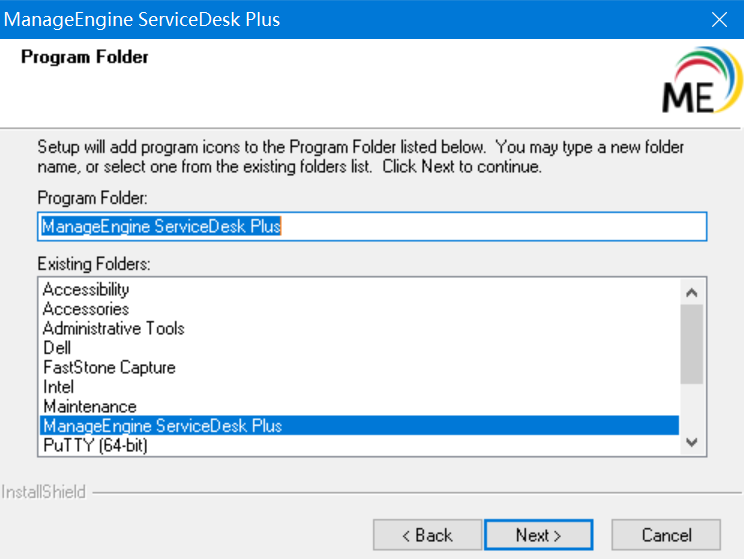Cancel the installation setup
744x559 pixels.
(666, 535)
